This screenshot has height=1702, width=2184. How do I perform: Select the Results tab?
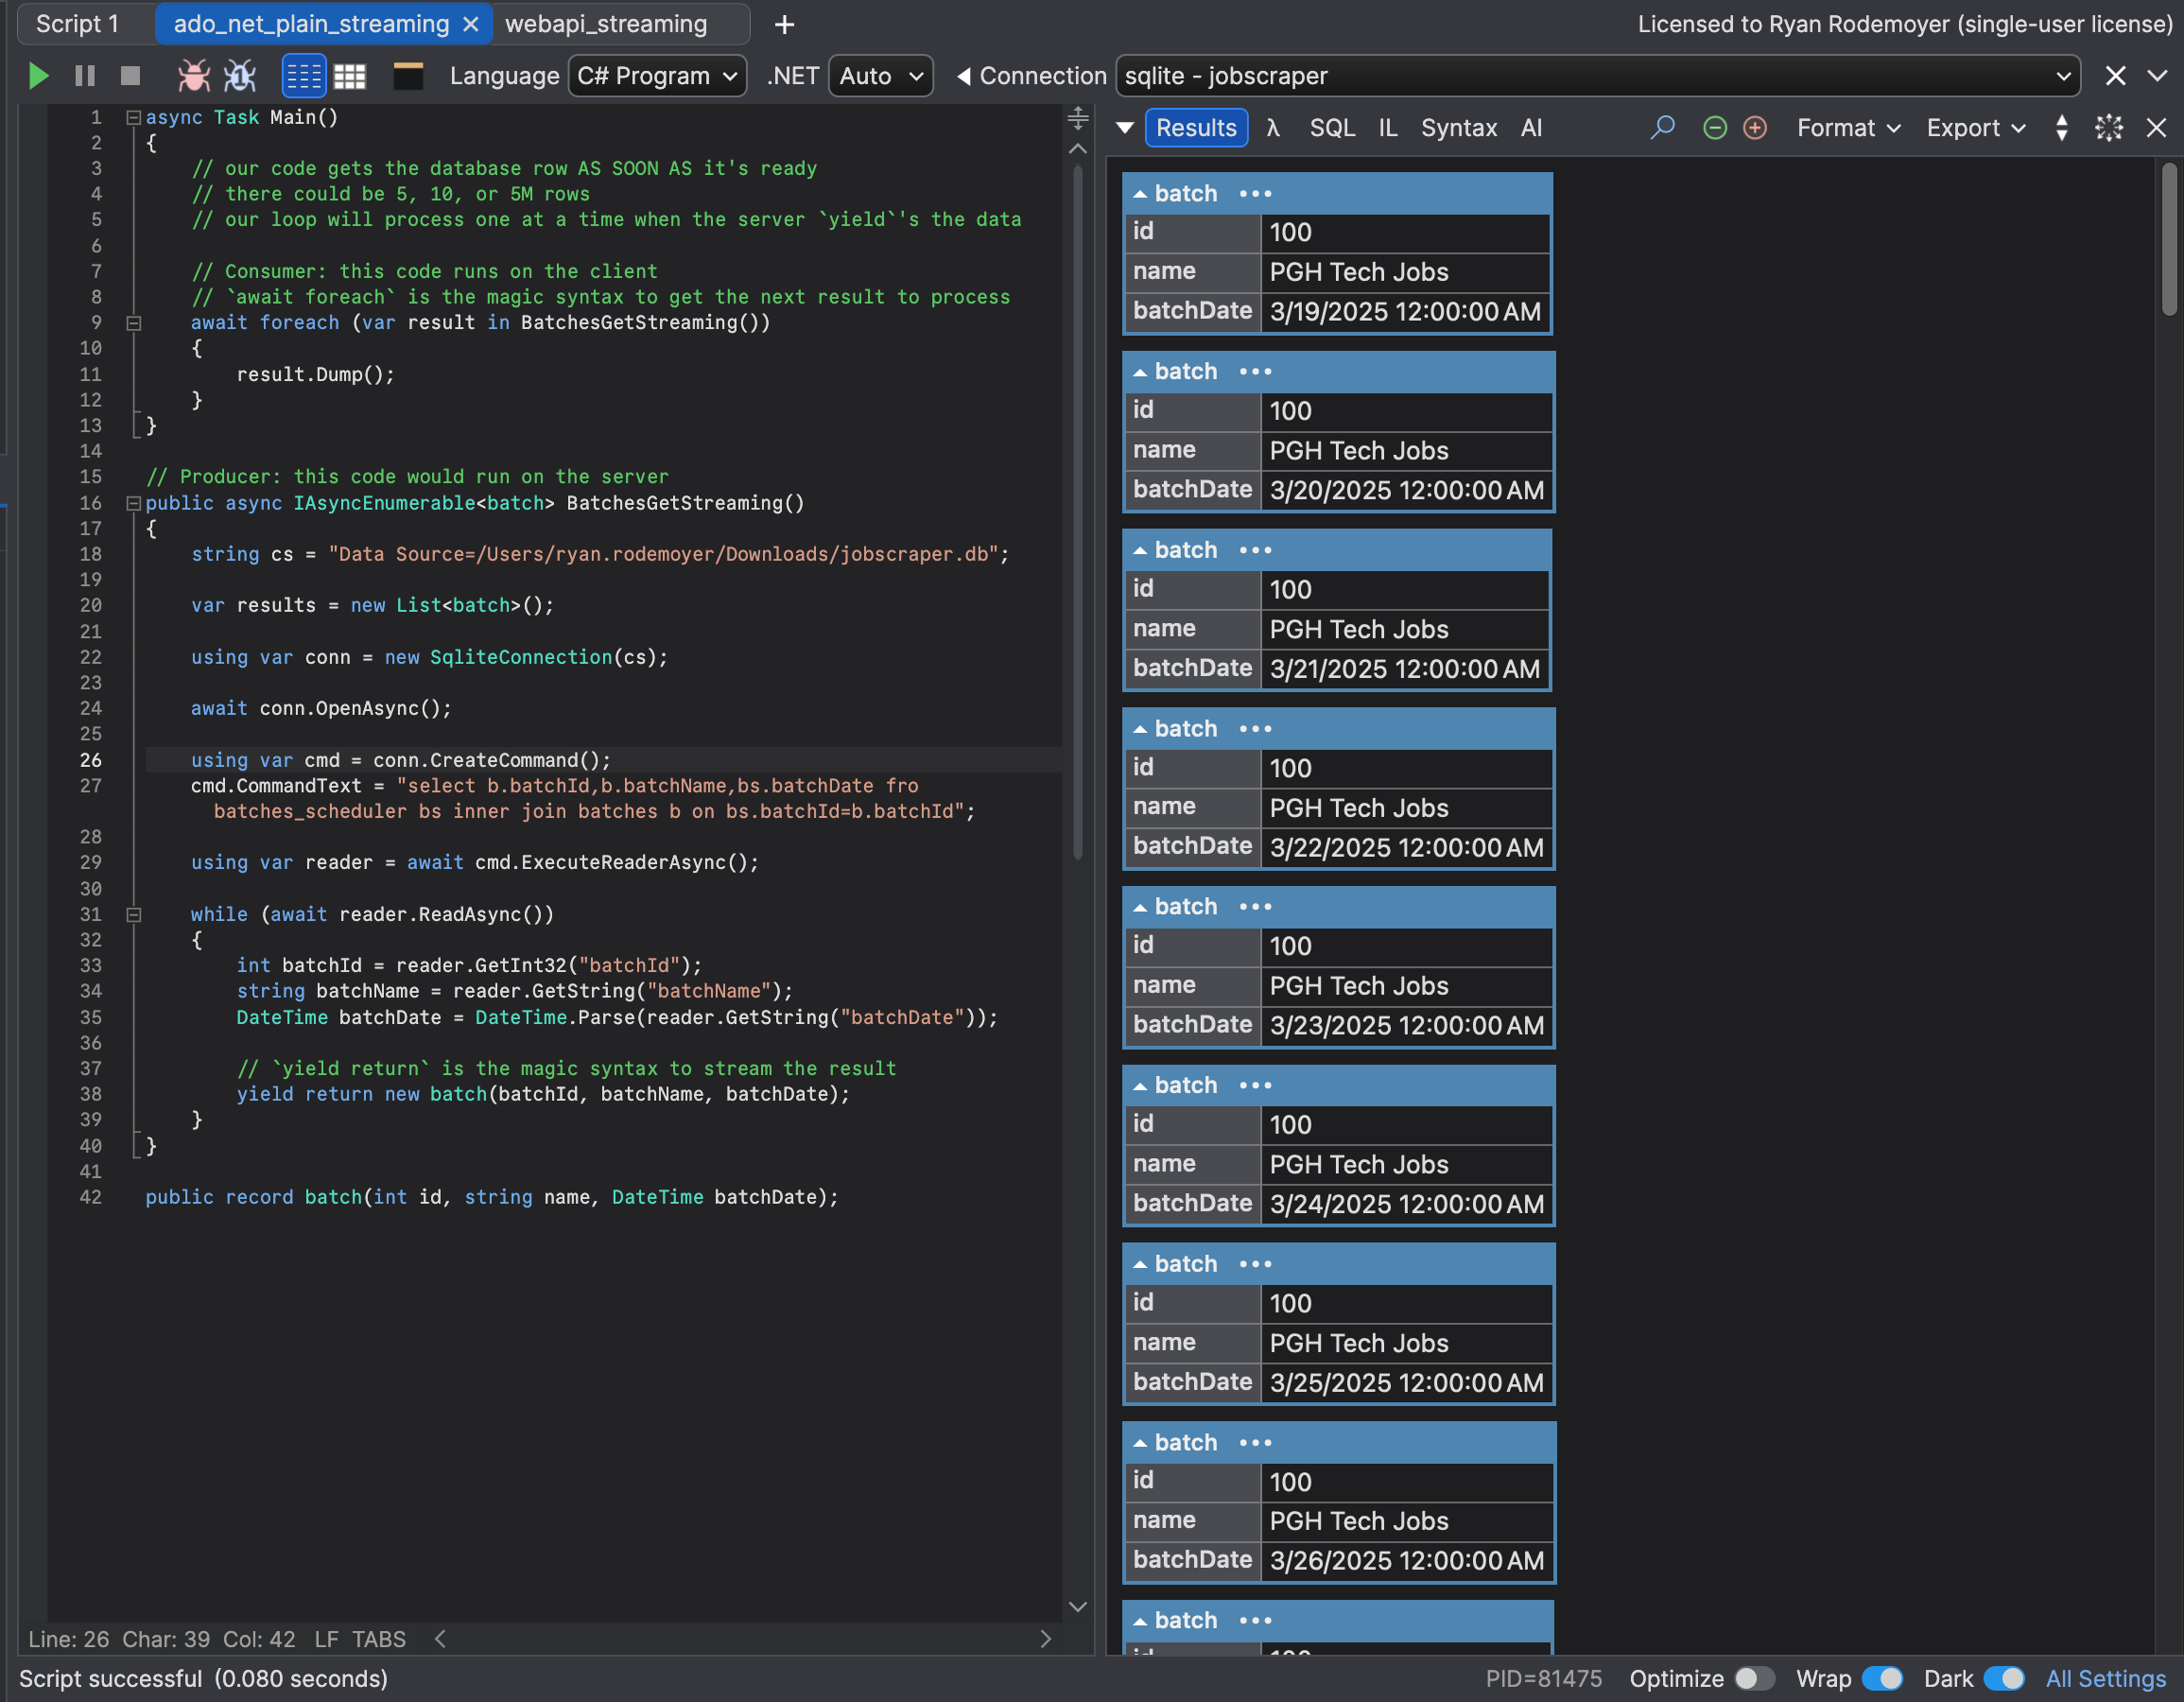pos(1196,128)
